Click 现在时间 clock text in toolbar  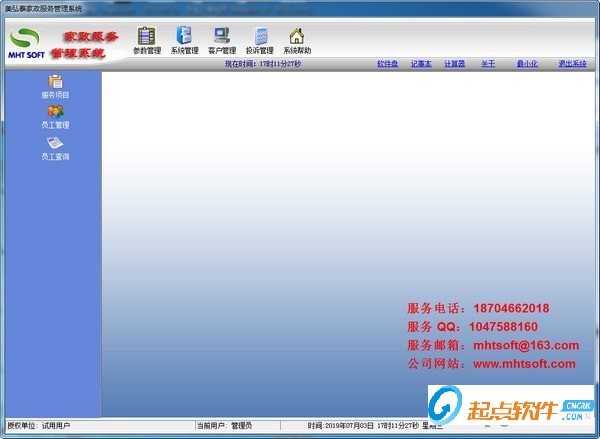coord(263,64)
